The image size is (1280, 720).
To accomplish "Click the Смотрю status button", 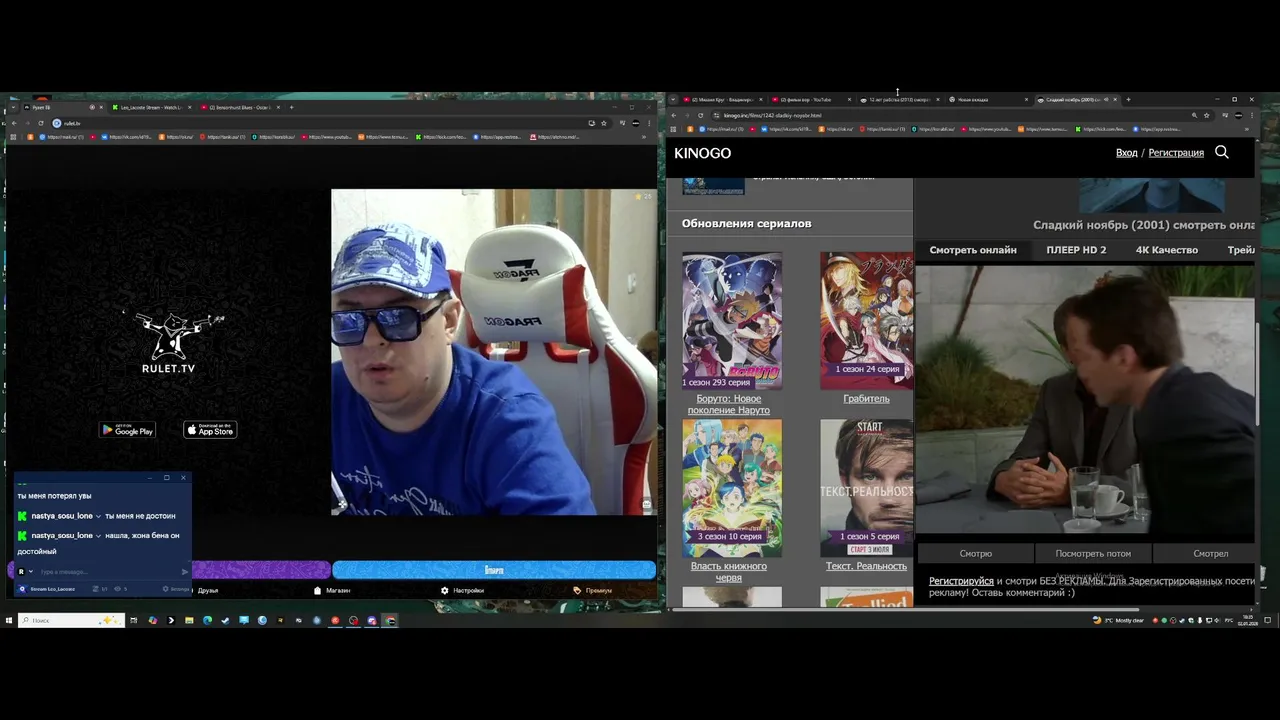I will [976, 553].
